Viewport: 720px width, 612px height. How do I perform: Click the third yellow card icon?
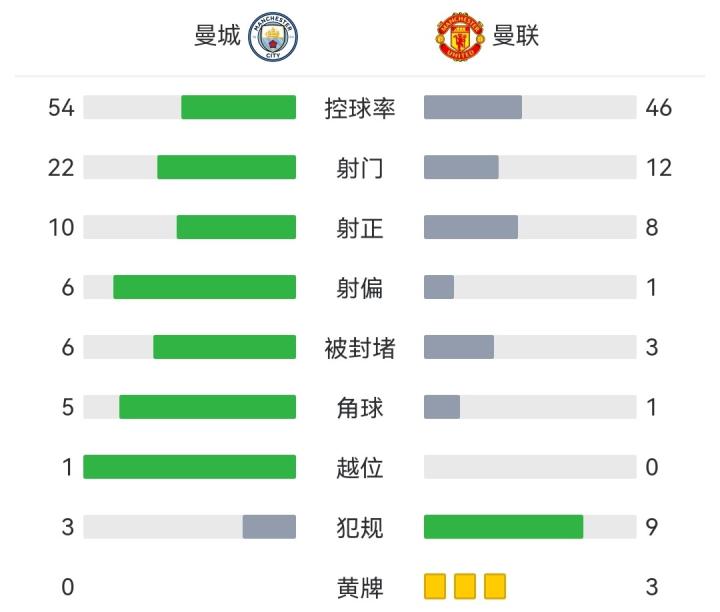click(x=495, y=586)
